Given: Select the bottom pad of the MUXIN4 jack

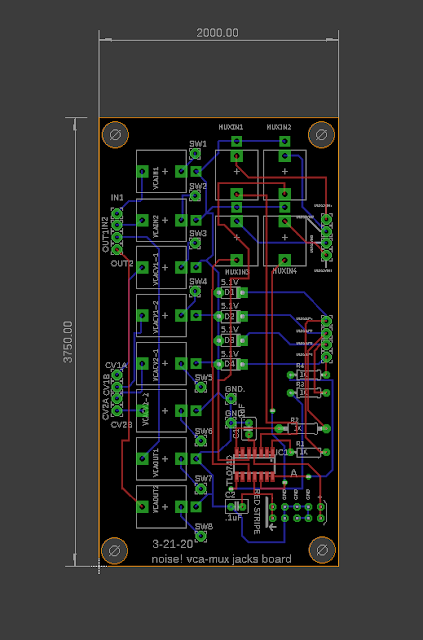Looking at the screenshot, I should (x=285, y=260).
